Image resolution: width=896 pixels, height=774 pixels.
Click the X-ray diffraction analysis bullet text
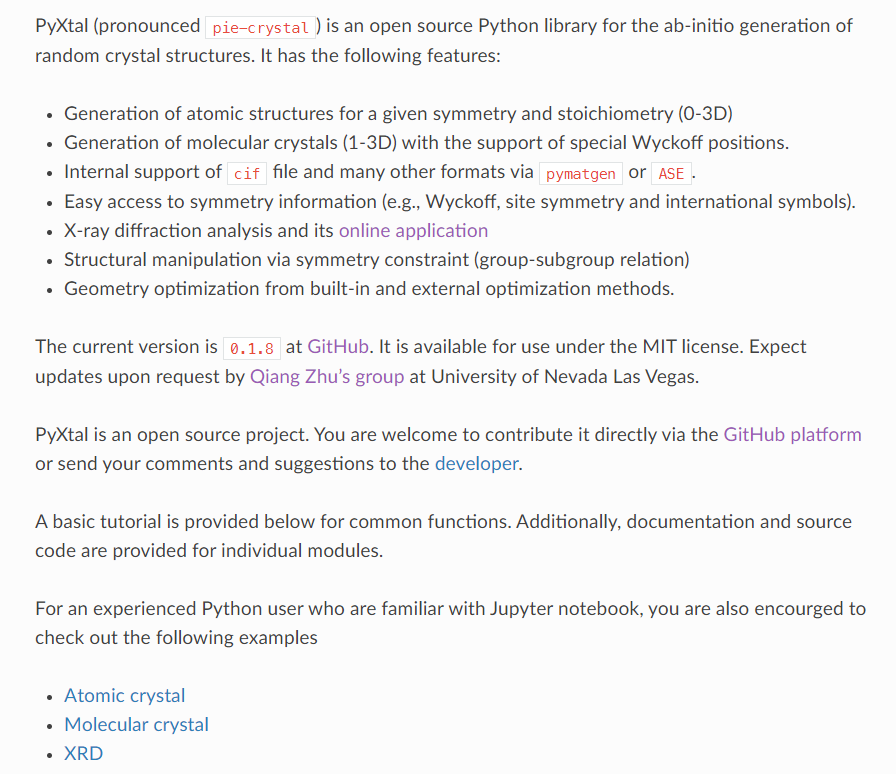(276, 230)
